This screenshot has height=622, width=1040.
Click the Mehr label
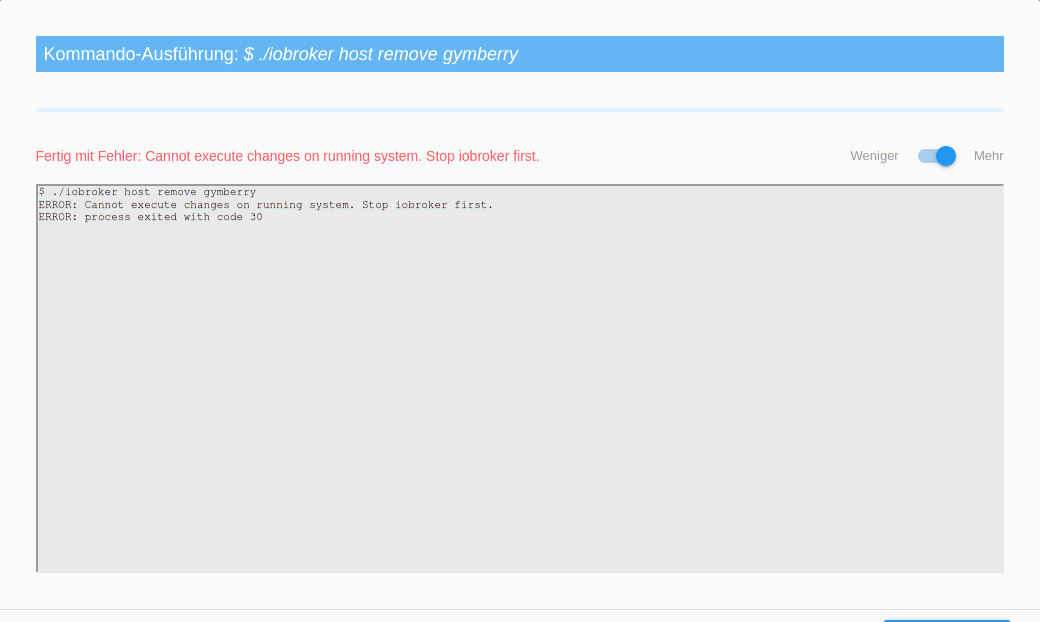pyautogui.click(x=988, y=156)
